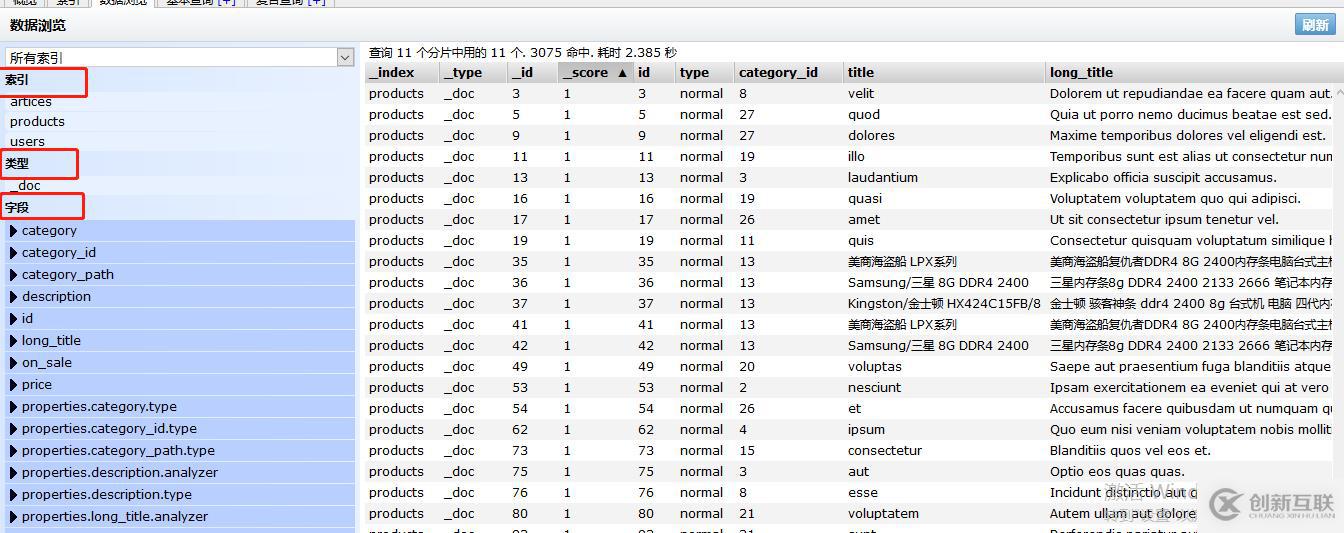Expand the category field filter
The width and height of the screenshot is (1344, 533).
(x=180, y=230)
